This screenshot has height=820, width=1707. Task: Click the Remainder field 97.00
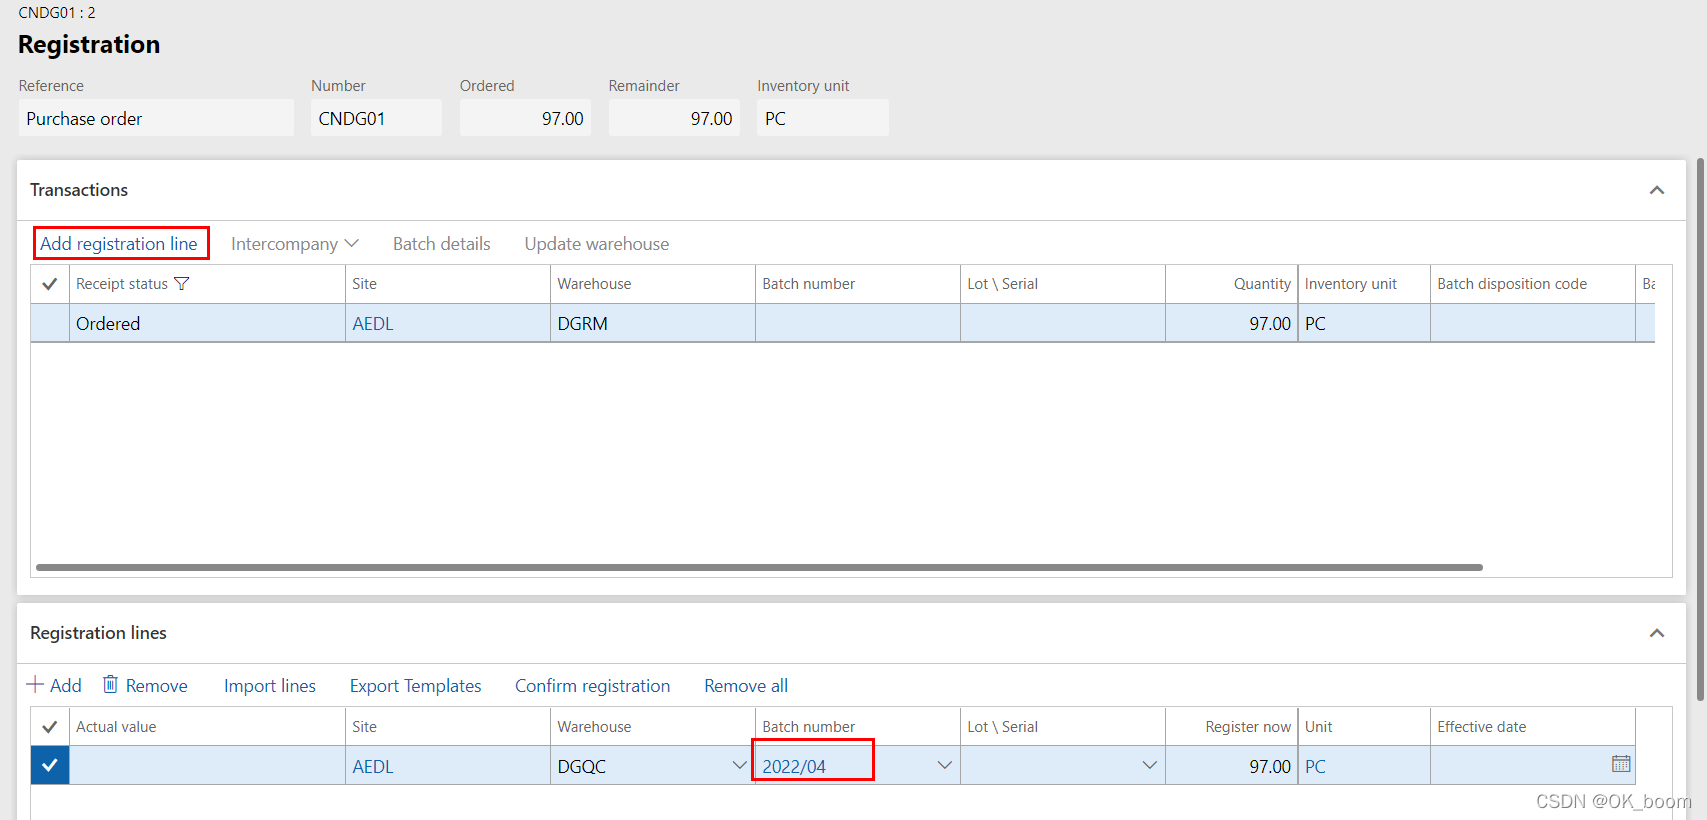674,118
